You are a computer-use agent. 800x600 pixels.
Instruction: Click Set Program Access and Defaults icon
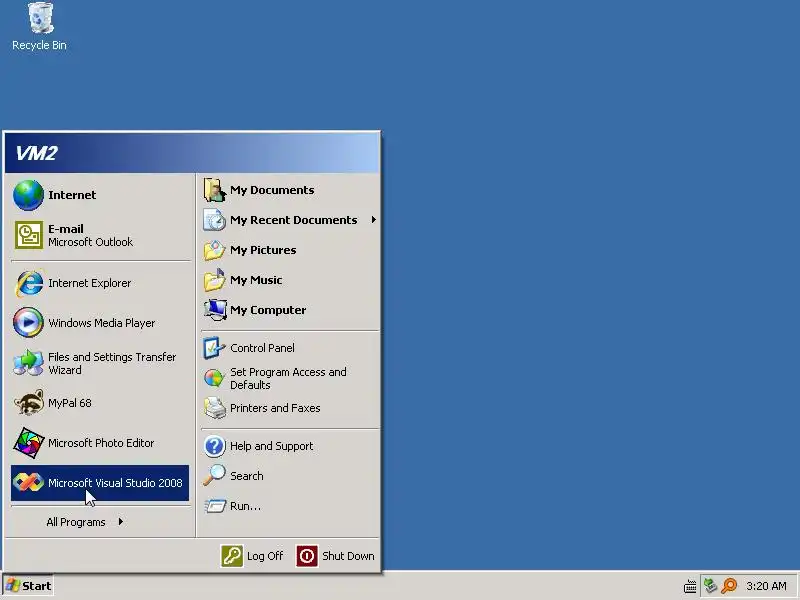click(214, 379)
